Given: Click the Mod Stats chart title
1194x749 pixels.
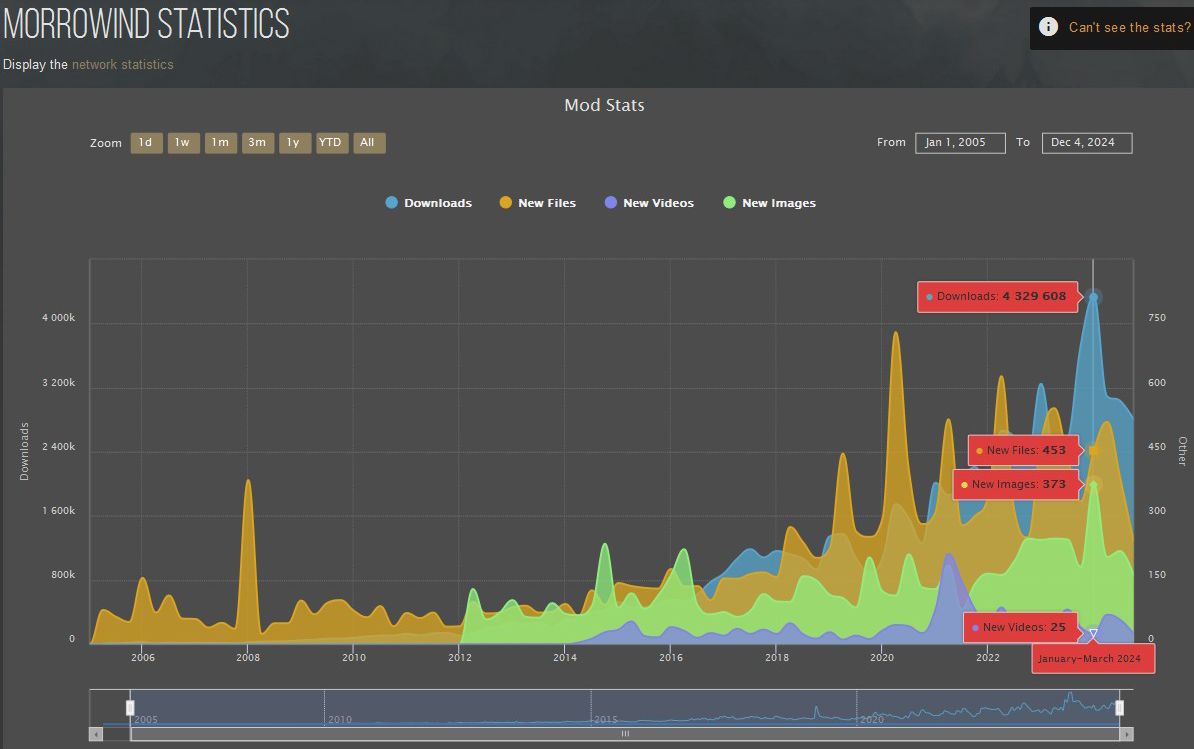Looking at the screenshot, I should coord(605,106).
